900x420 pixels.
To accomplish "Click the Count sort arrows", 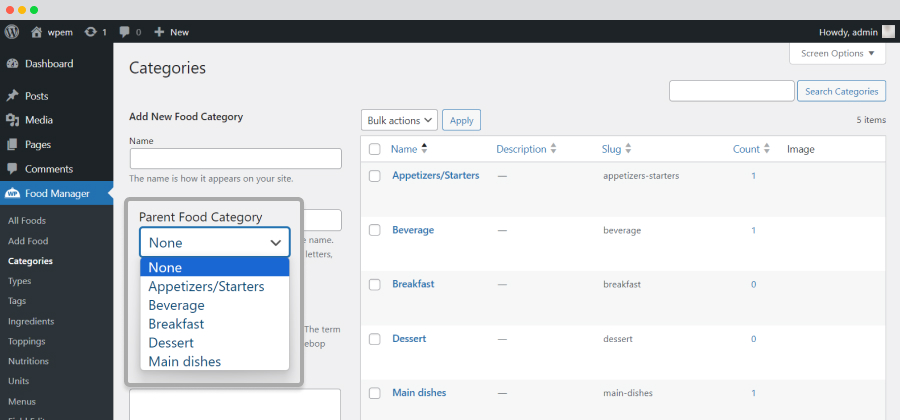I will point(766,149).
